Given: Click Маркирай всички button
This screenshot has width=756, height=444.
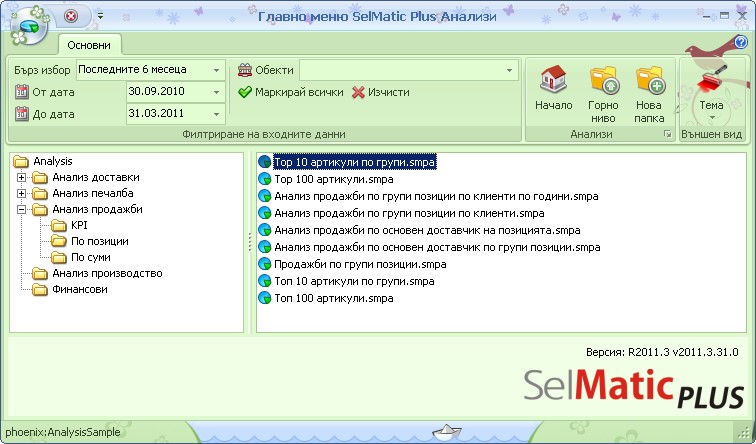Looking at the screenshot, I should [291, 92].
